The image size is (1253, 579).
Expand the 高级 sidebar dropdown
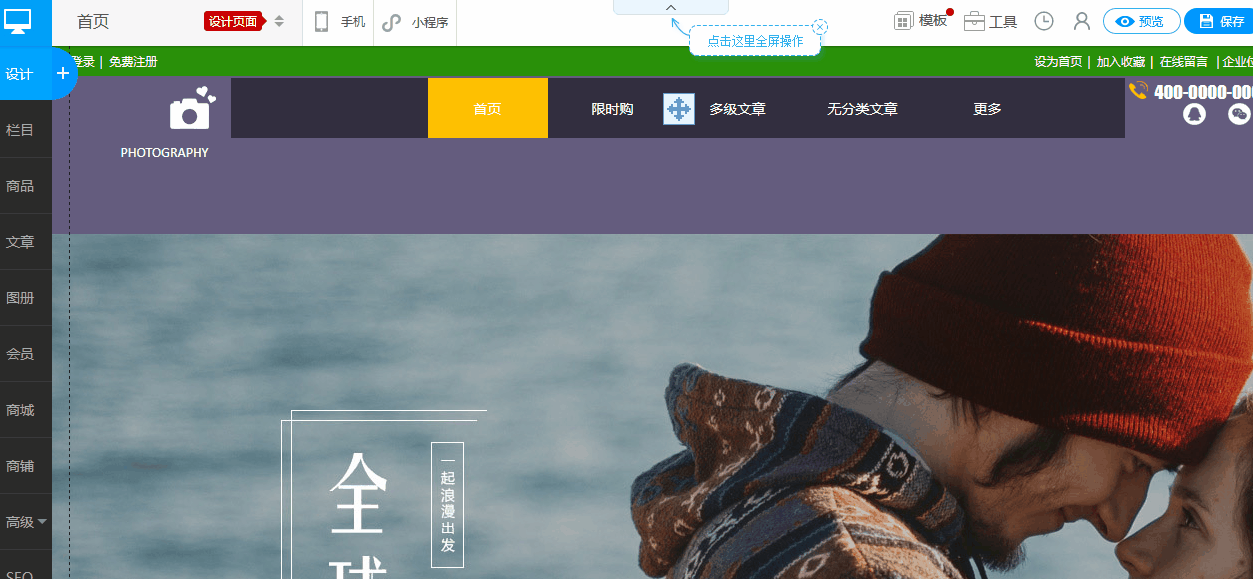tap(26, 522)
